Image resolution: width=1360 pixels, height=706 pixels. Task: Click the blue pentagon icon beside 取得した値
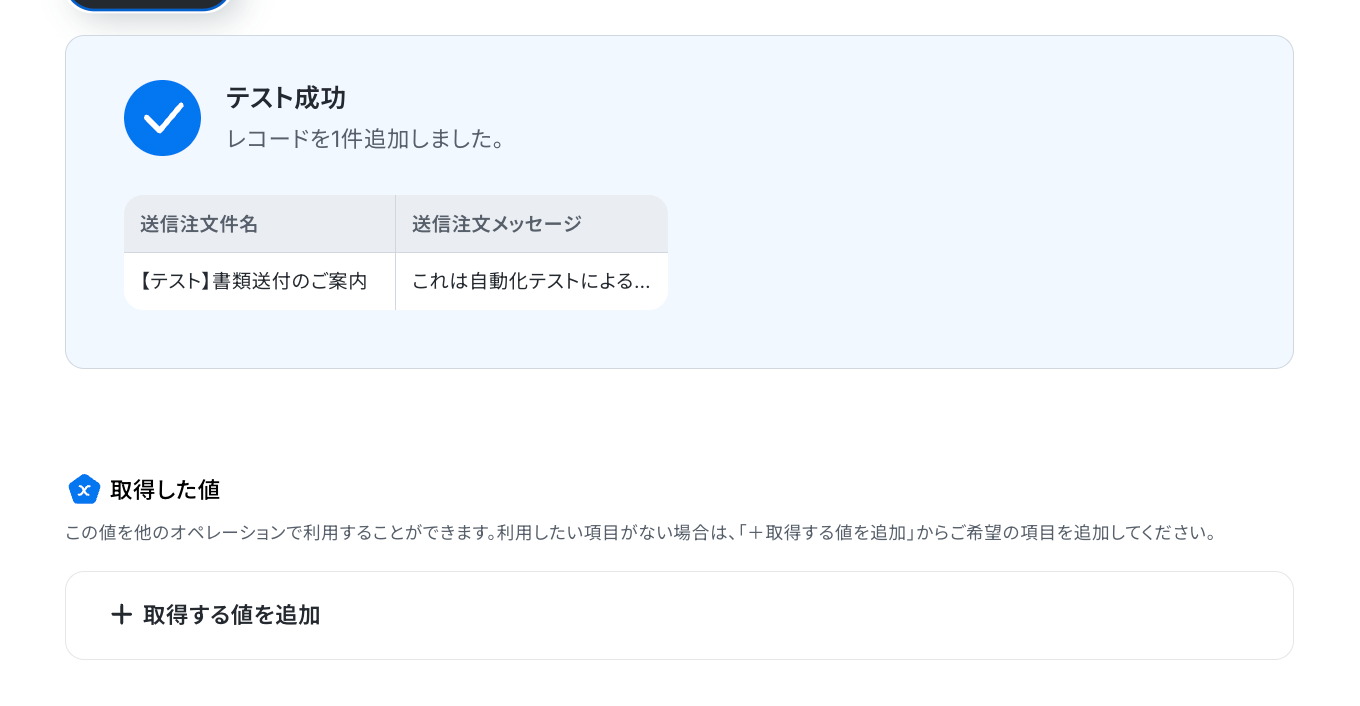point(84,489)
